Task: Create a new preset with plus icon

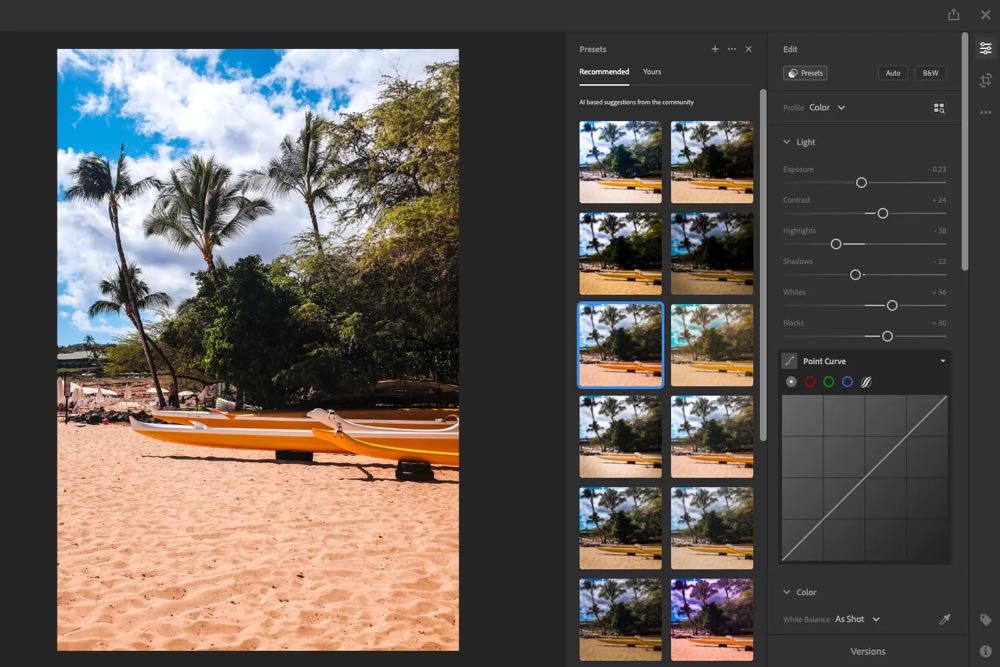Action: (715, 49)
